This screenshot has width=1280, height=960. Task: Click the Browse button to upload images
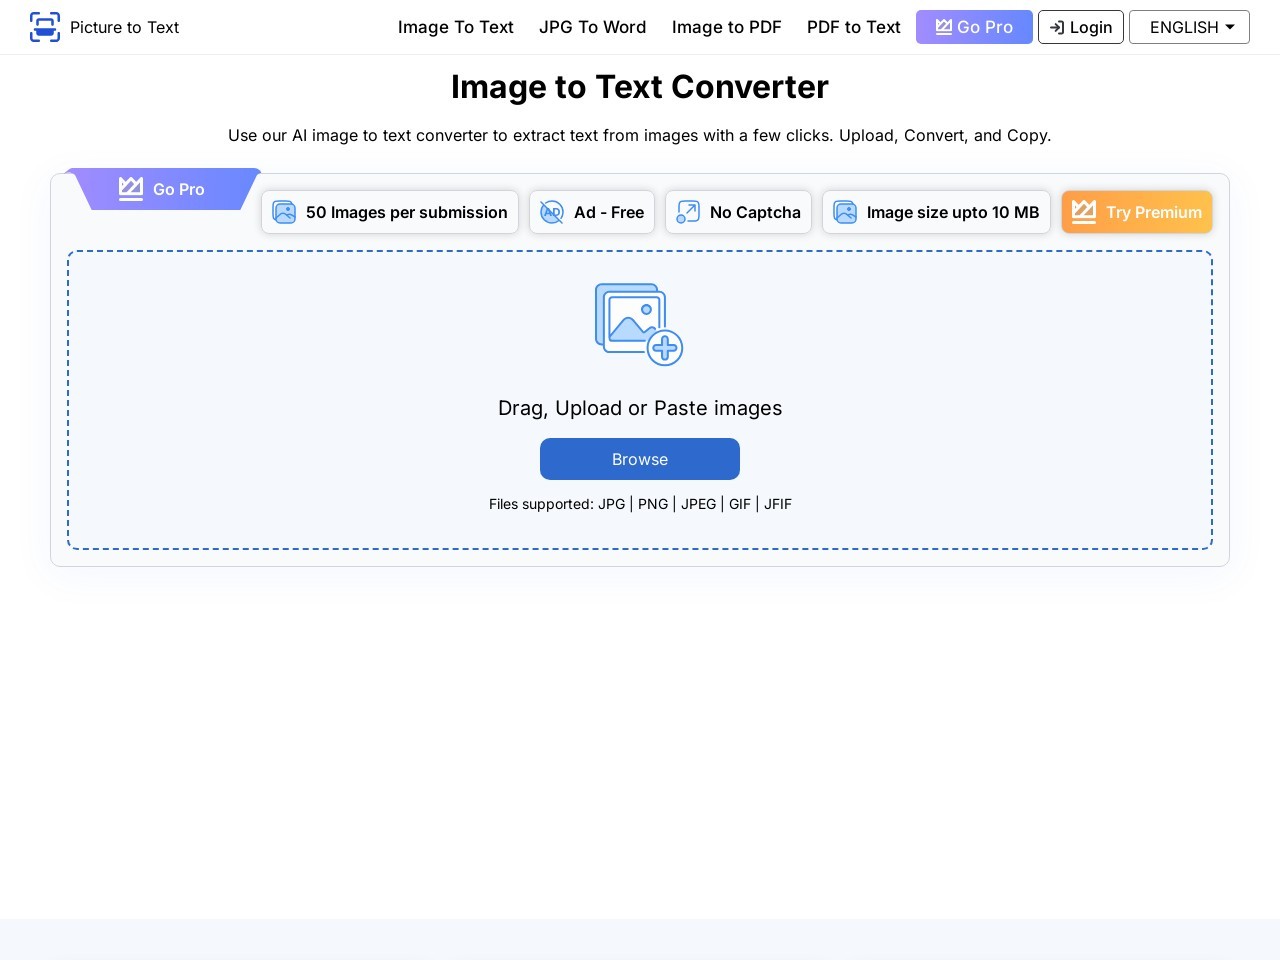pyautogui.click(x=640, y=459)
